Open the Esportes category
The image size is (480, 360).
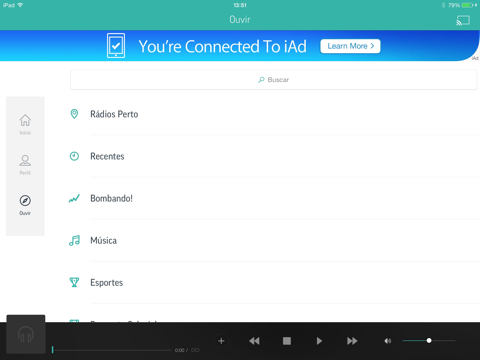[273, 282]
